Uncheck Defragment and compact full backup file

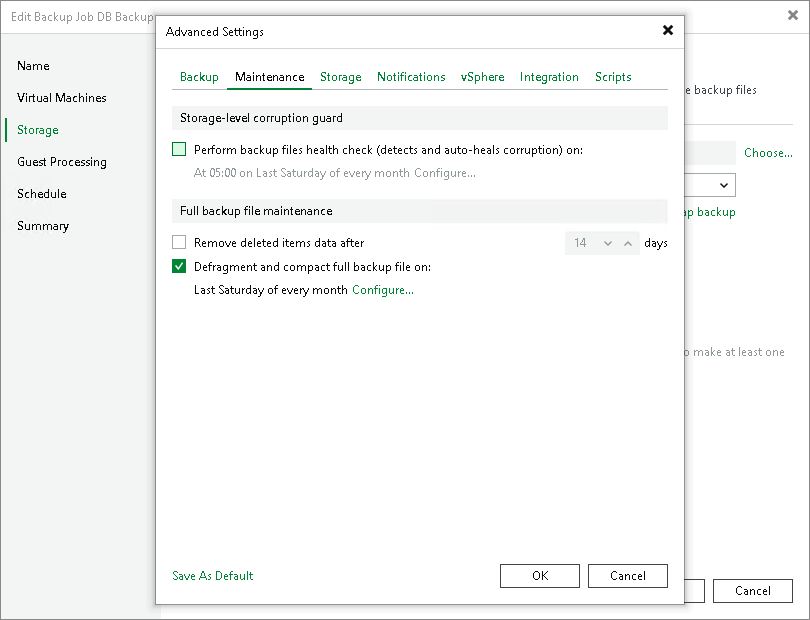[179, 266]
